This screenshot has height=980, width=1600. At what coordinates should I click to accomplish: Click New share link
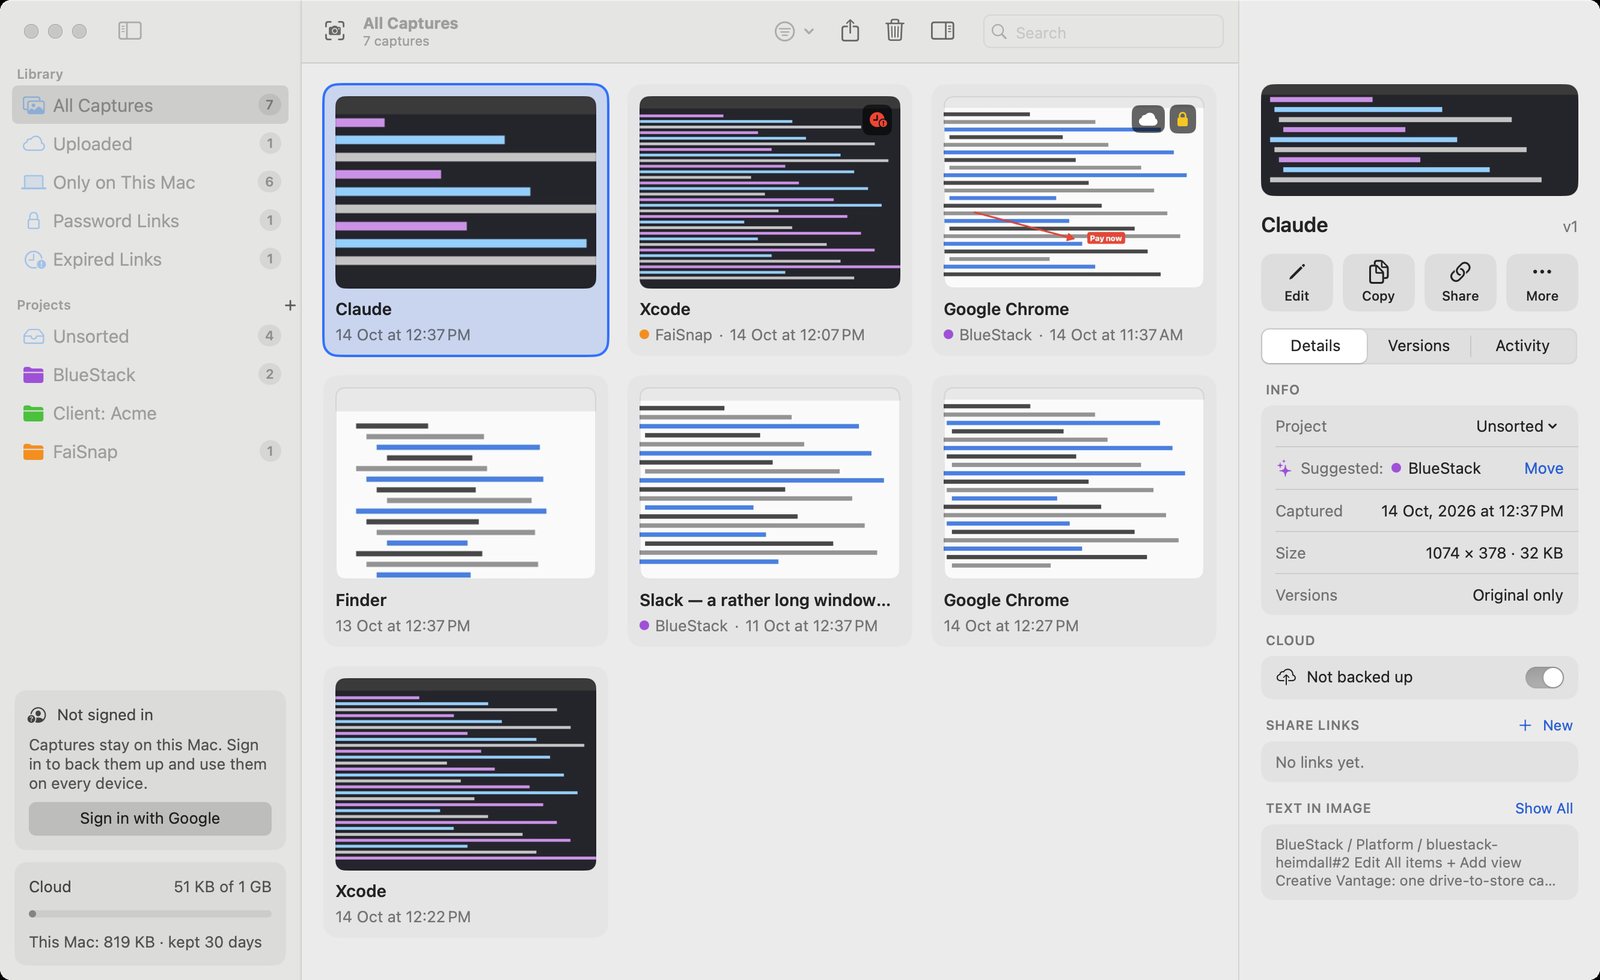point(1546,725)
